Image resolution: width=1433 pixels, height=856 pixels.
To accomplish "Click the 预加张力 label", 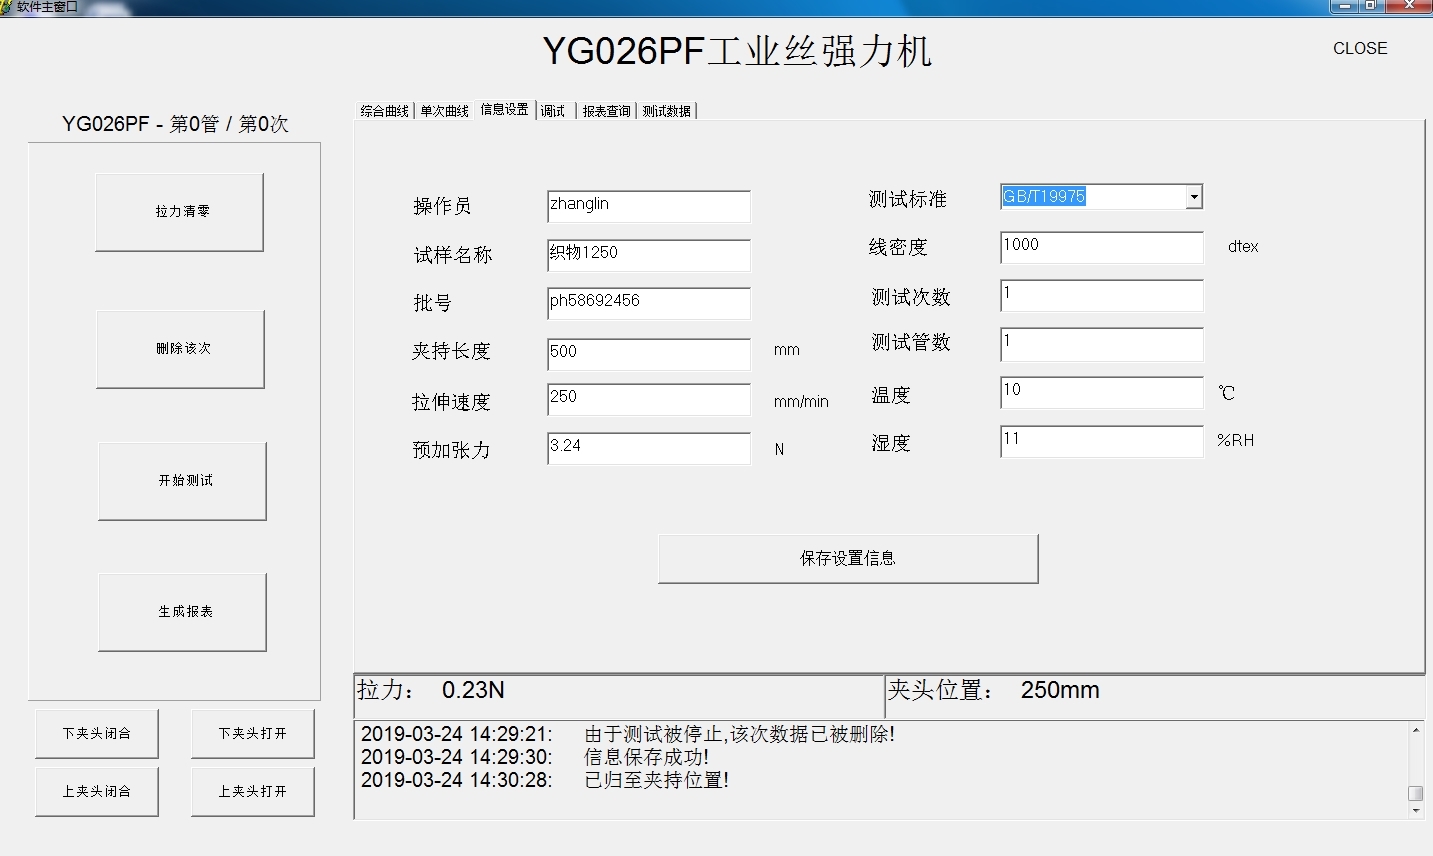I will pyautogui.click(x=451, y=450).
